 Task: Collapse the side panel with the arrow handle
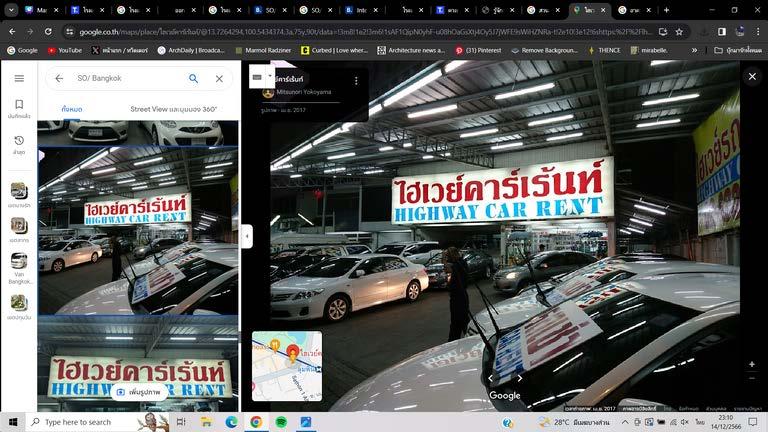(247, 236)
